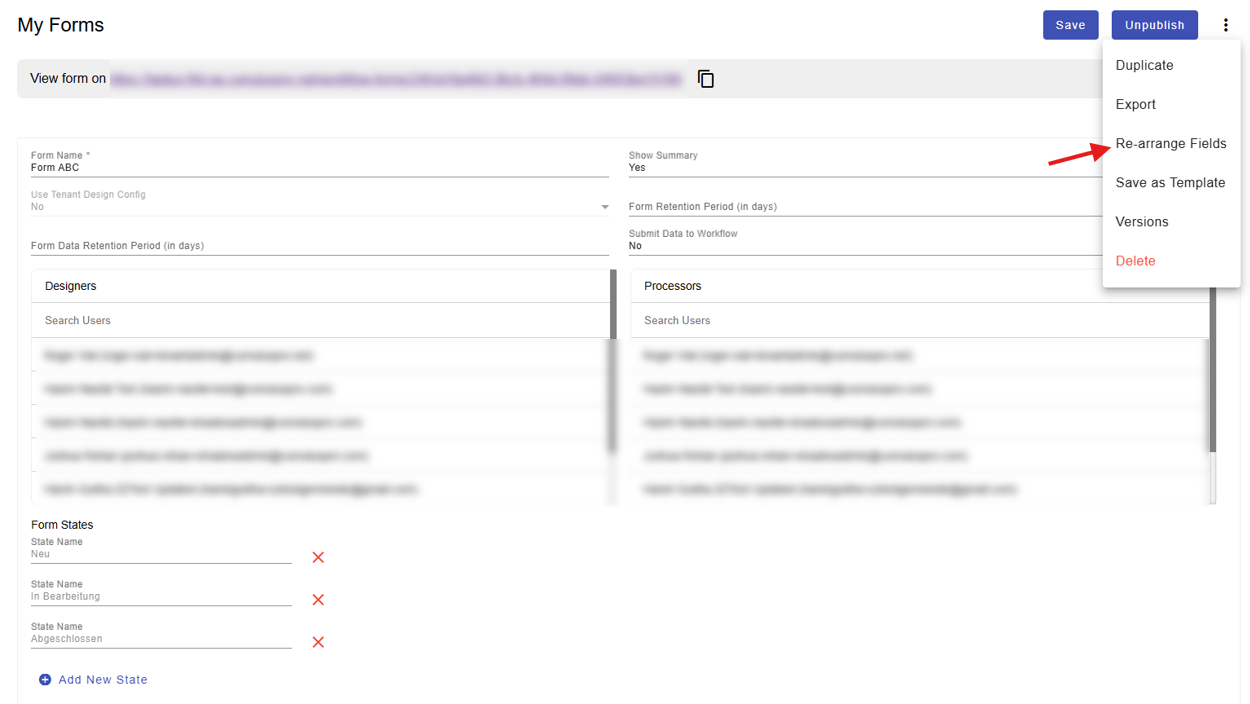Choose Export in the options menu
Viewport: 1250px width, 704px height.
tap(1135, 104)
